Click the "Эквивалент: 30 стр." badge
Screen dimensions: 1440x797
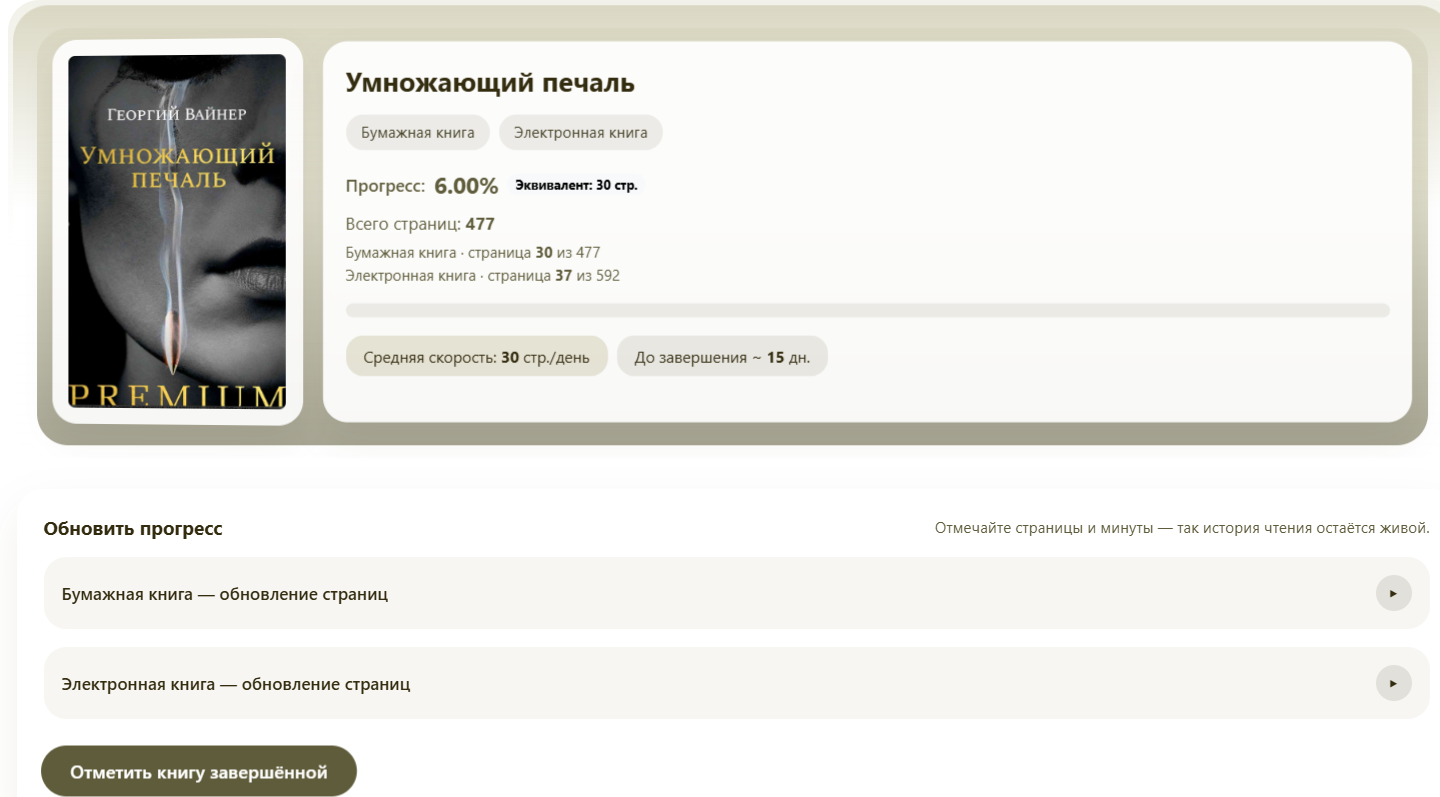[x=578, y=185]
